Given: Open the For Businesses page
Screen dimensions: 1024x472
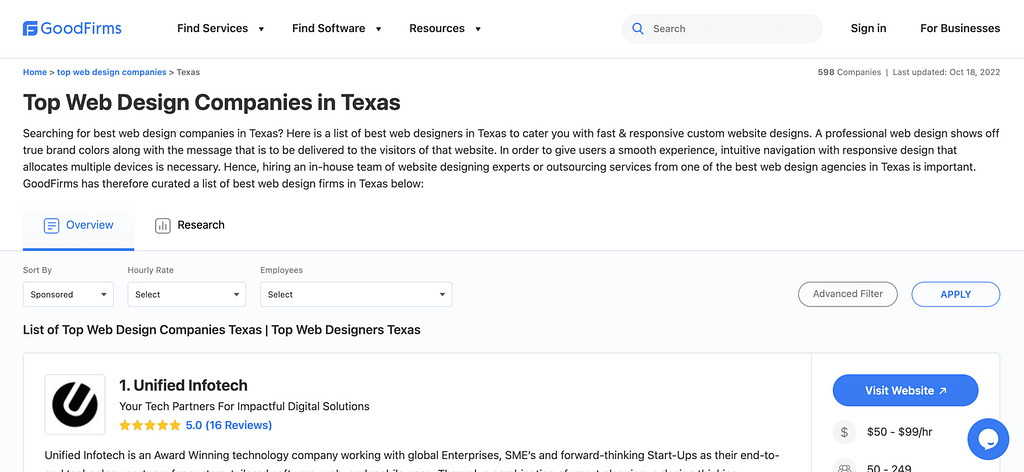Looking at the screenshot, I should pyautogui.click(x=960, y=28).
